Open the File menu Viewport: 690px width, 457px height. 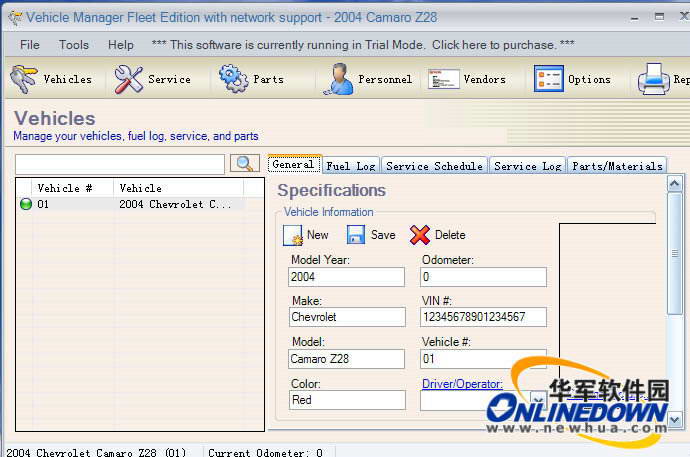pyautogui.click(x=29, y=45)
